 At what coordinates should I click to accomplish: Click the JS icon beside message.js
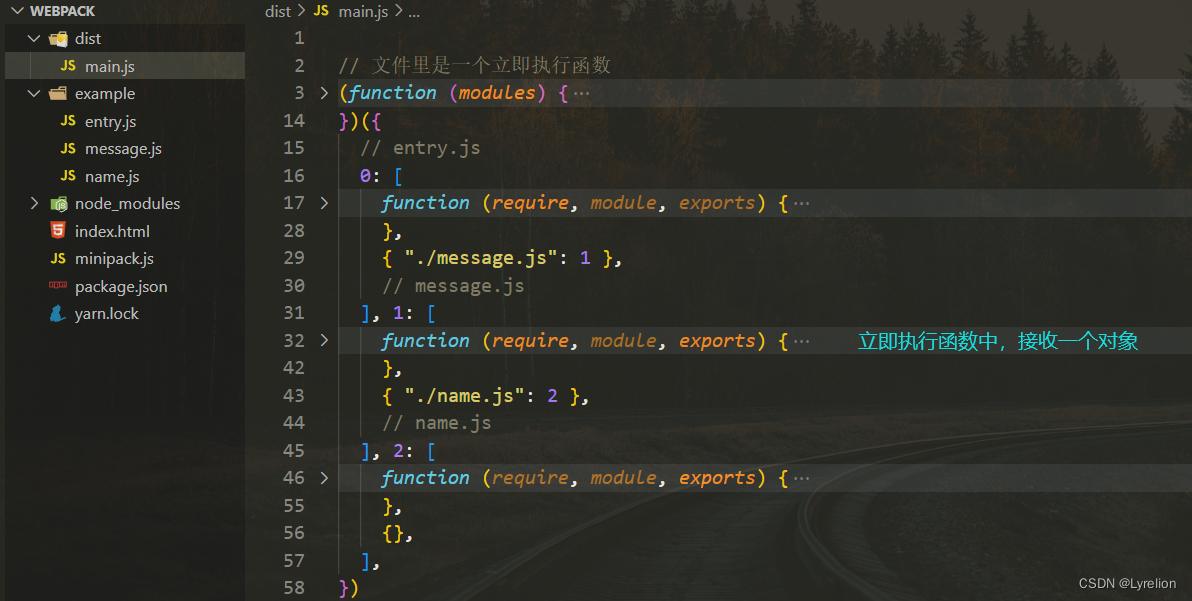(x=68, y=148)
